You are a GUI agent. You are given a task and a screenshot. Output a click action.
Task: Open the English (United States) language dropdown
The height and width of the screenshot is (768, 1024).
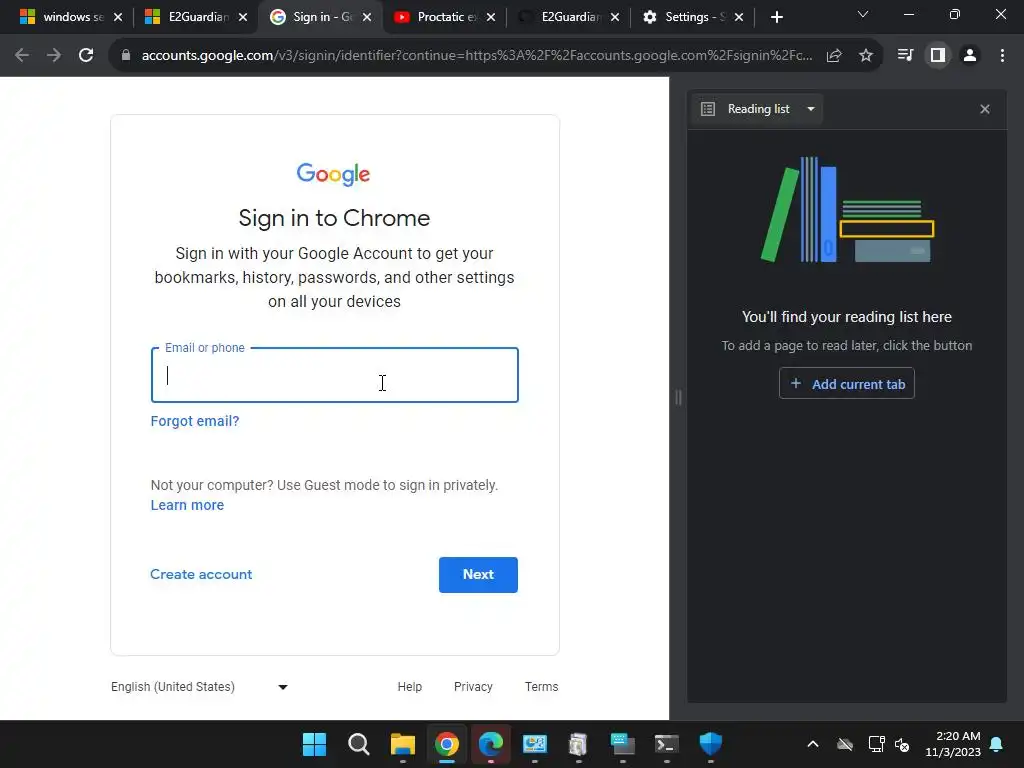(199, 686)
